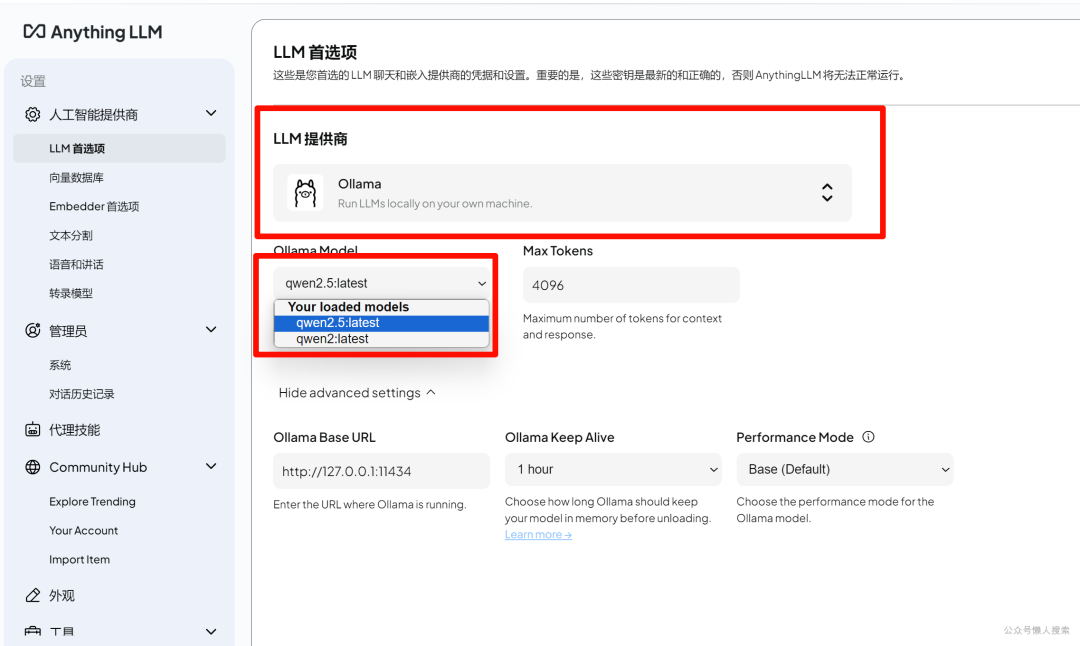1080x646 pixels.
Task: Click the 'Run LLMs locally on your own machine' text
Action: 435,204
